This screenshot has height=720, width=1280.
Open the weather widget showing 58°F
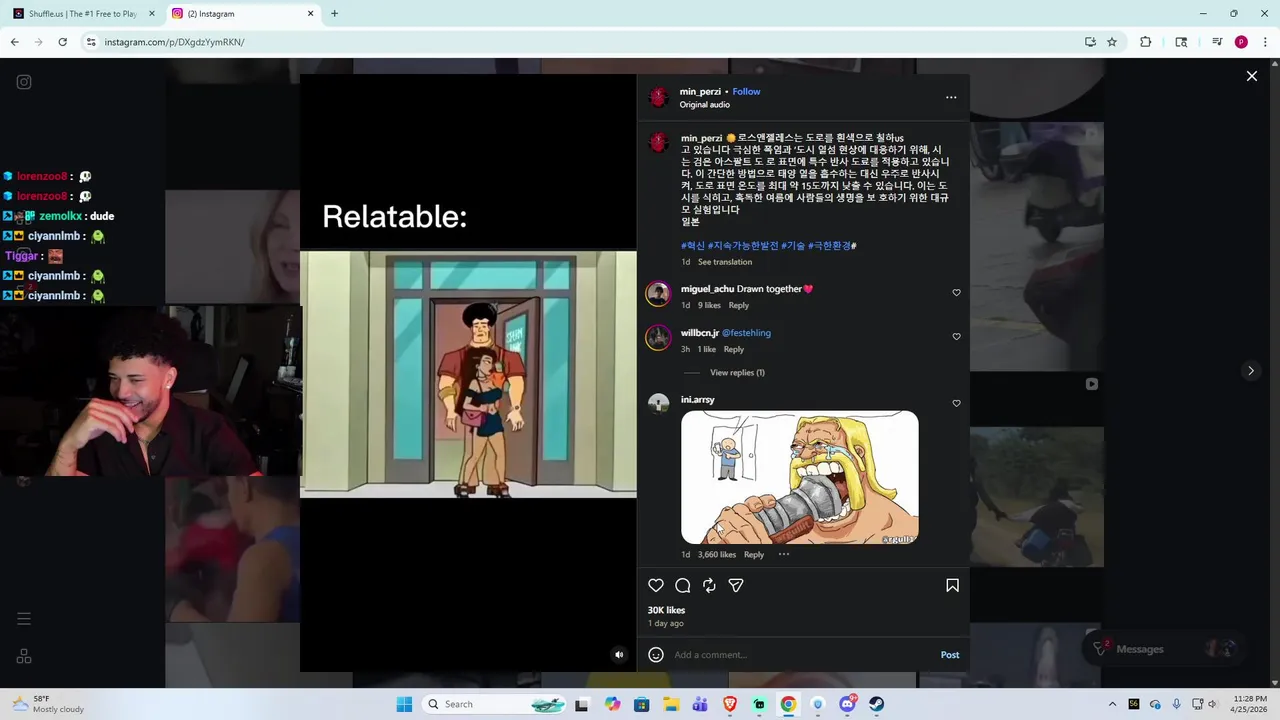48,704
